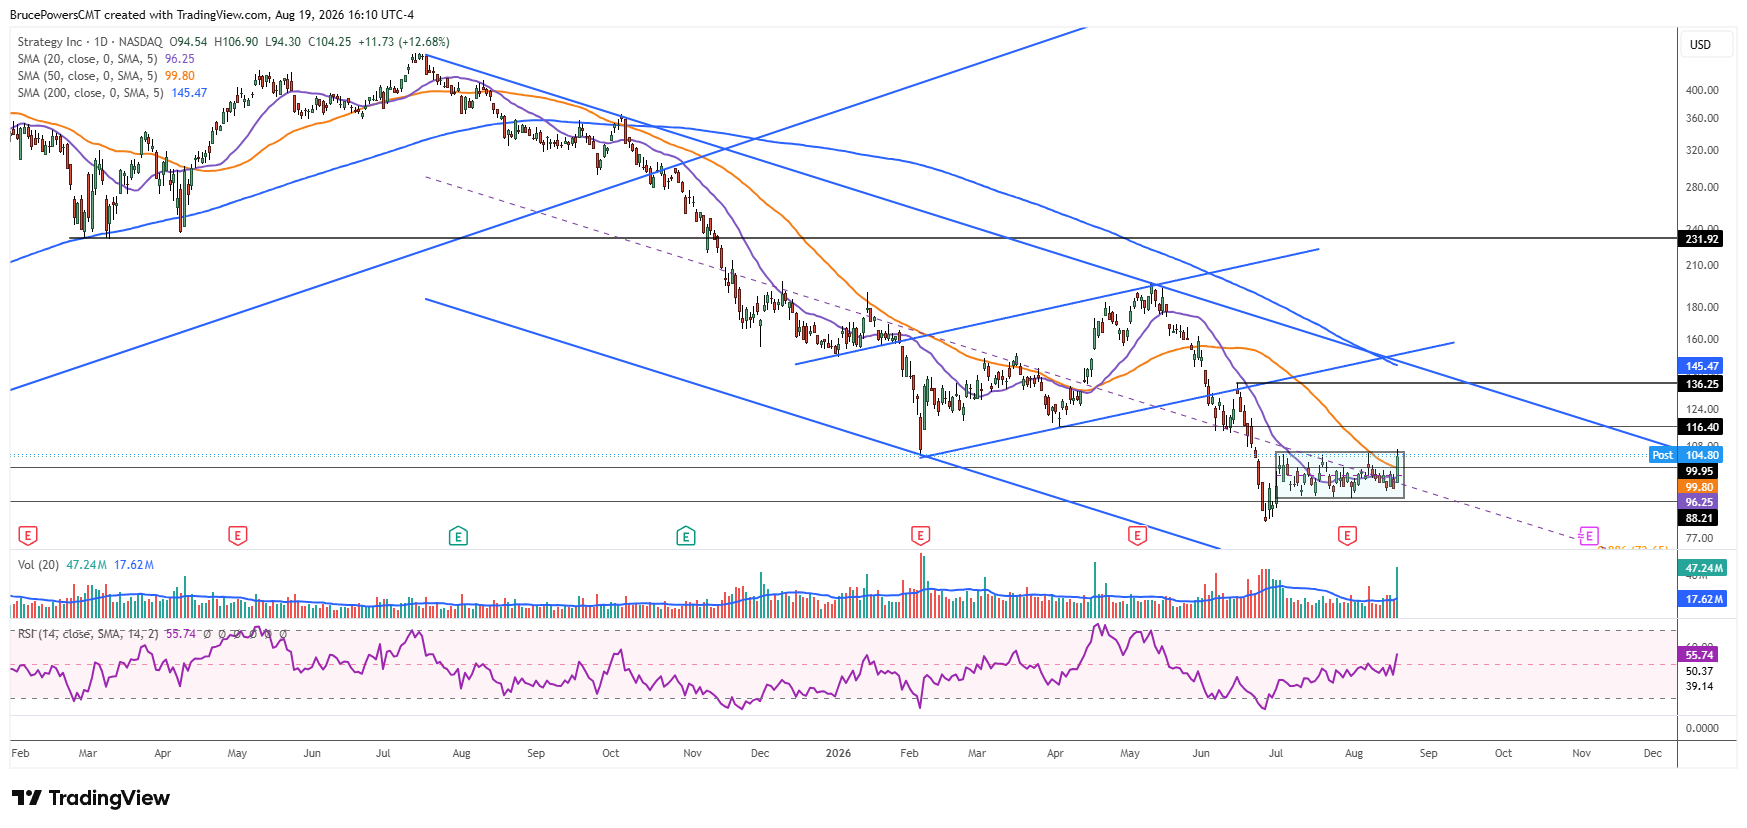Click the 2026 label on time axis
Viewport: 1747px width, 828px height.
click(838, 753)
